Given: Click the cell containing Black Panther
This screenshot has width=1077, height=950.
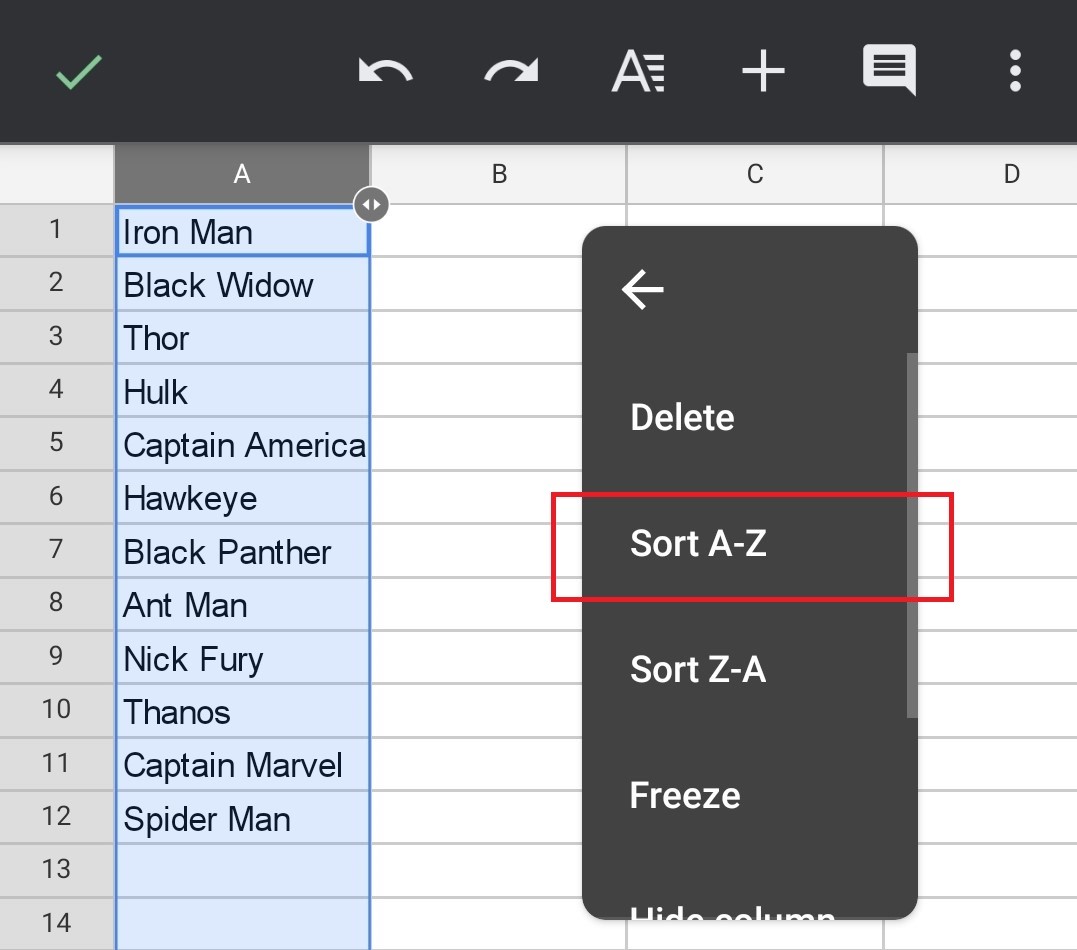Looking at the screenshot, I should pyautogui.click(x=243, y=550).
